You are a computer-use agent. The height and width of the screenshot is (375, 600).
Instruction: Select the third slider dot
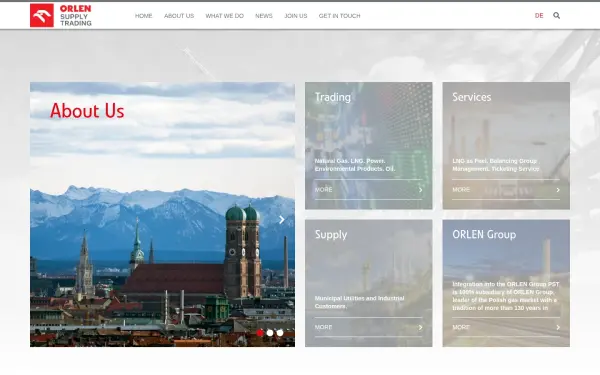(280, 333)
